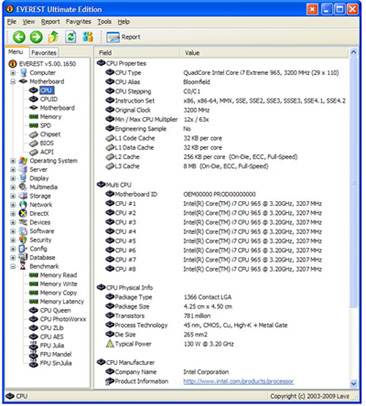Image resolution: width=366 pixels, height=406 pixels.
Task: Click the Report toolbar button
Action: [123, 37]
